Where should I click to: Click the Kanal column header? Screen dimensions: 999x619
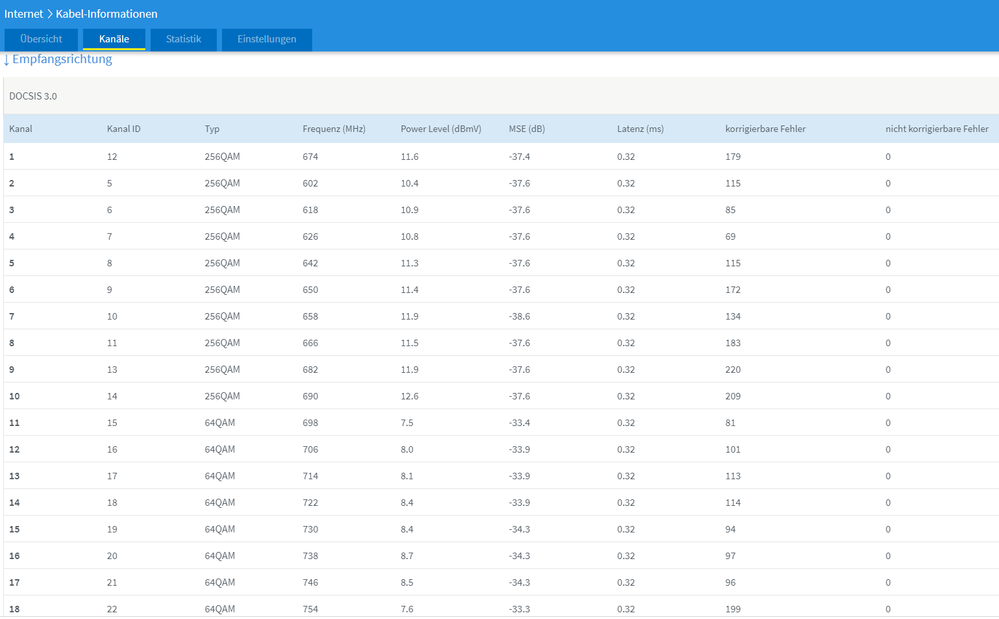[22, 129]
